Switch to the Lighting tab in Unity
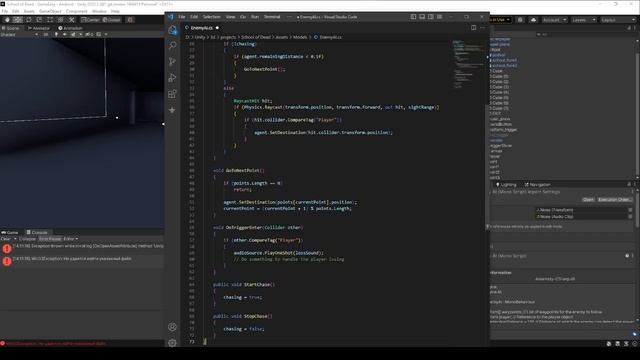Screen dimensions: 640x360 tap(506, 184)
